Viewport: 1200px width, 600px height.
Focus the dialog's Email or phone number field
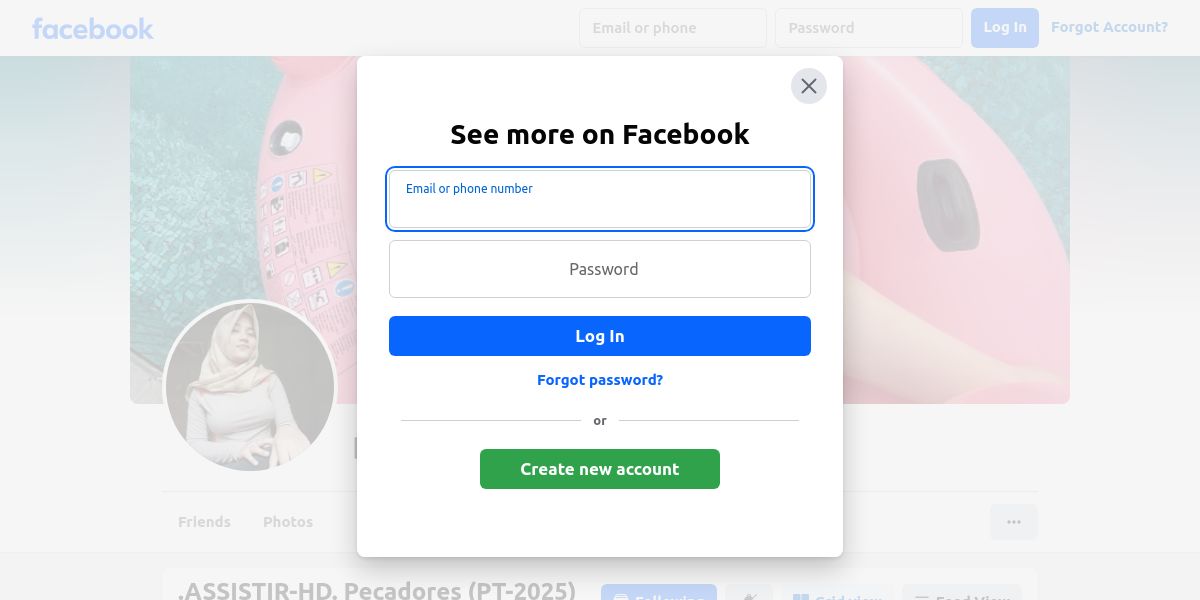[600, 199]
